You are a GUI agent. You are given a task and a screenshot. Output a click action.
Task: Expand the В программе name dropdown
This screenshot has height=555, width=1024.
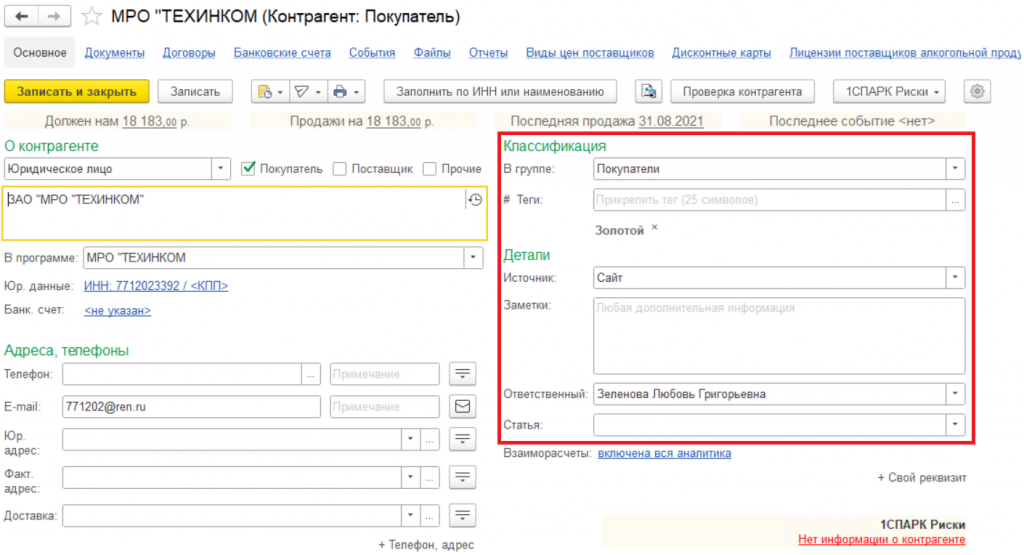click(x=473, y=257)
